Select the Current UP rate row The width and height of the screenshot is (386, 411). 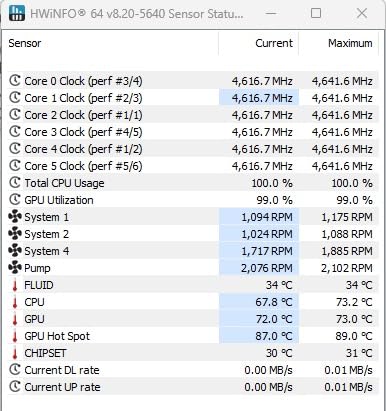(x=193, y=387)
